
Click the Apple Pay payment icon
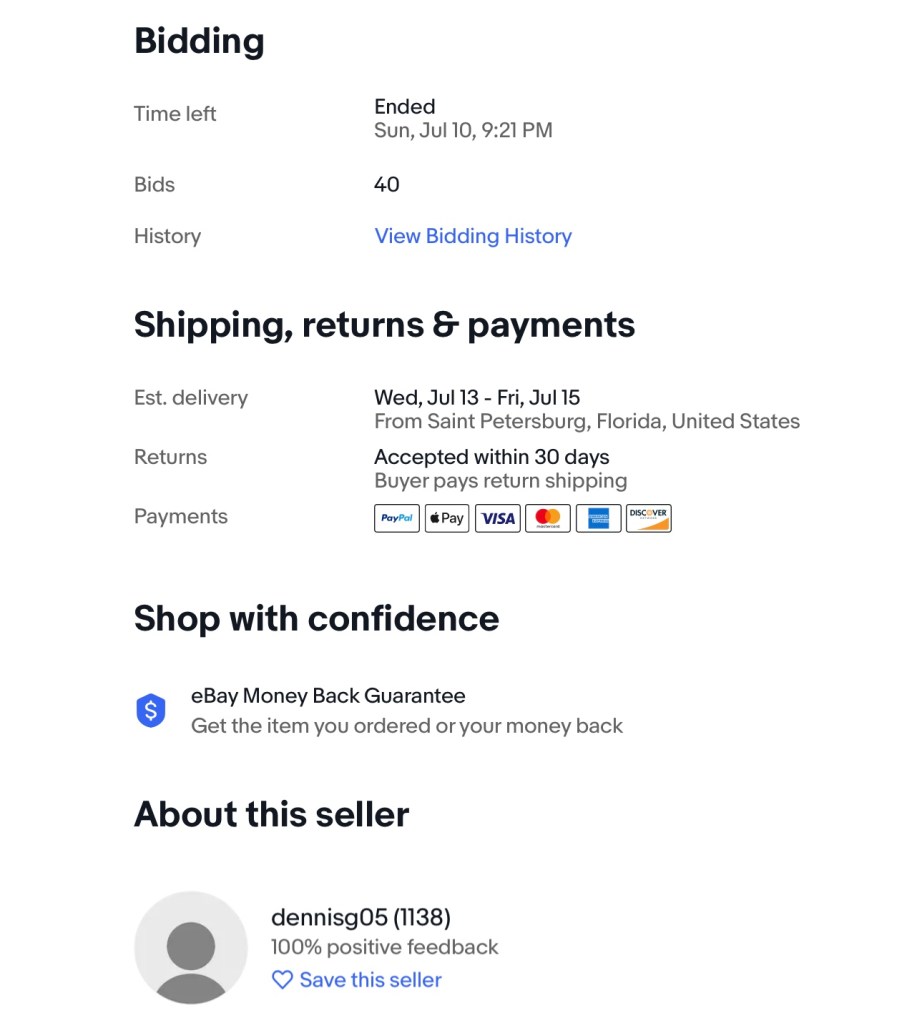[447, 518]
